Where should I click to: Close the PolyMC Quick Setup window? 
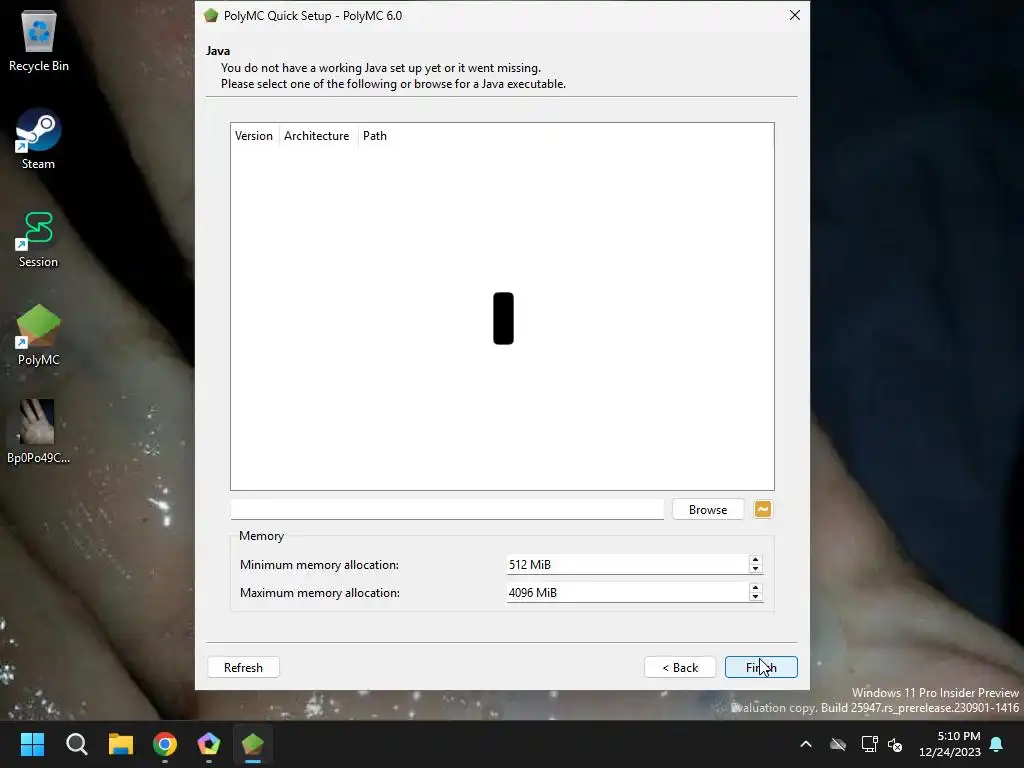[795, 15]
